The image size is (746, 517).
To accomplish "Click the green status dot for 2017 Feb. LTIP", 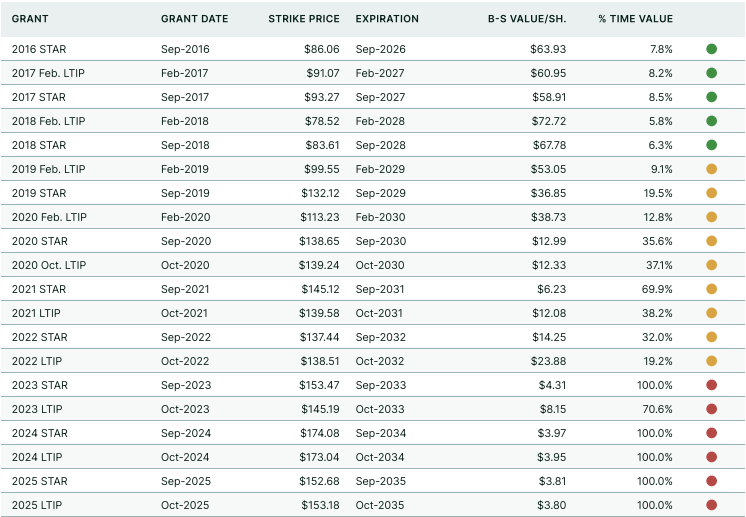I will tap(711, 73).
